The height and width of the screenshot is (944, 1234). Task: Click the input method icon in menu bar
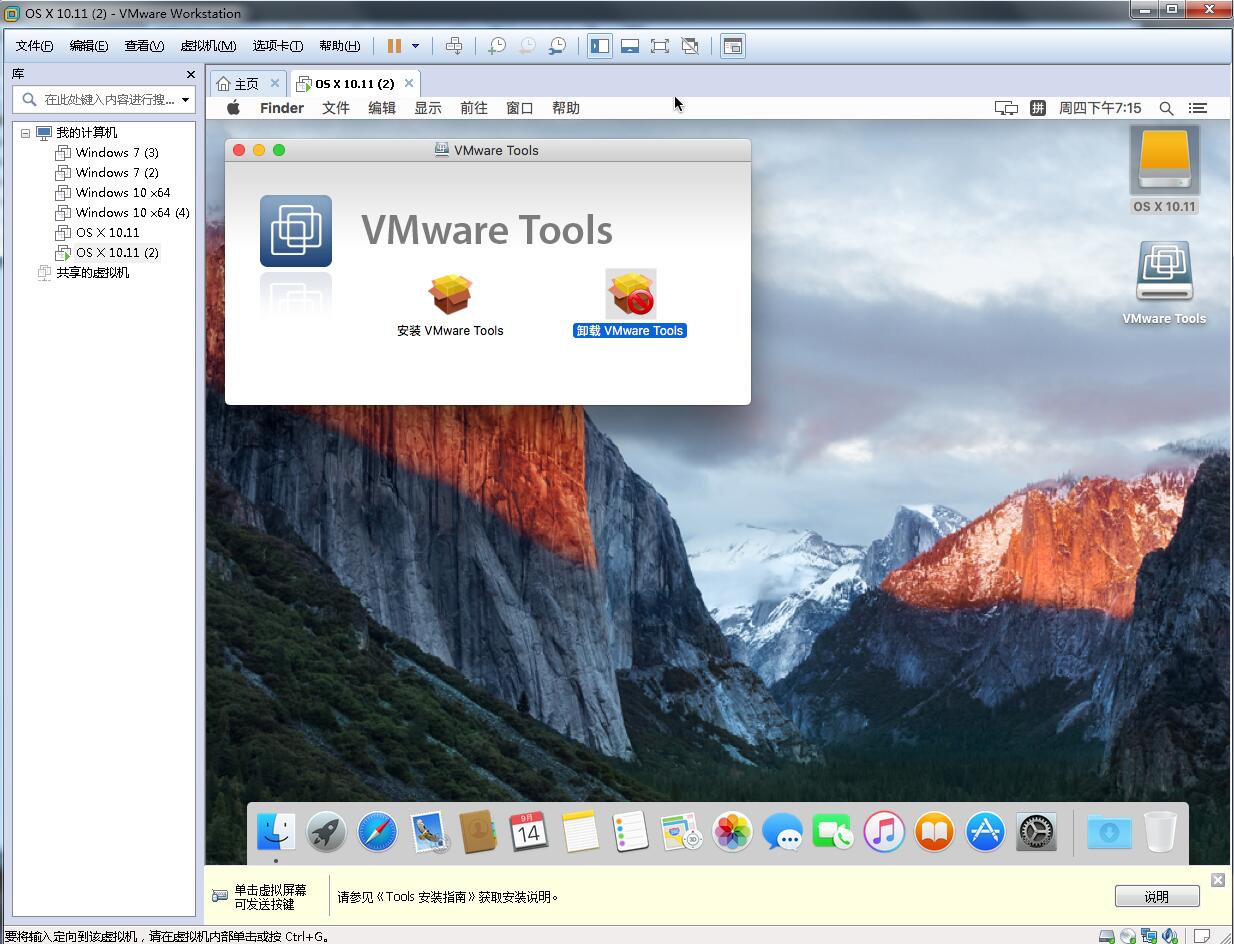(x=1039, y=108)
